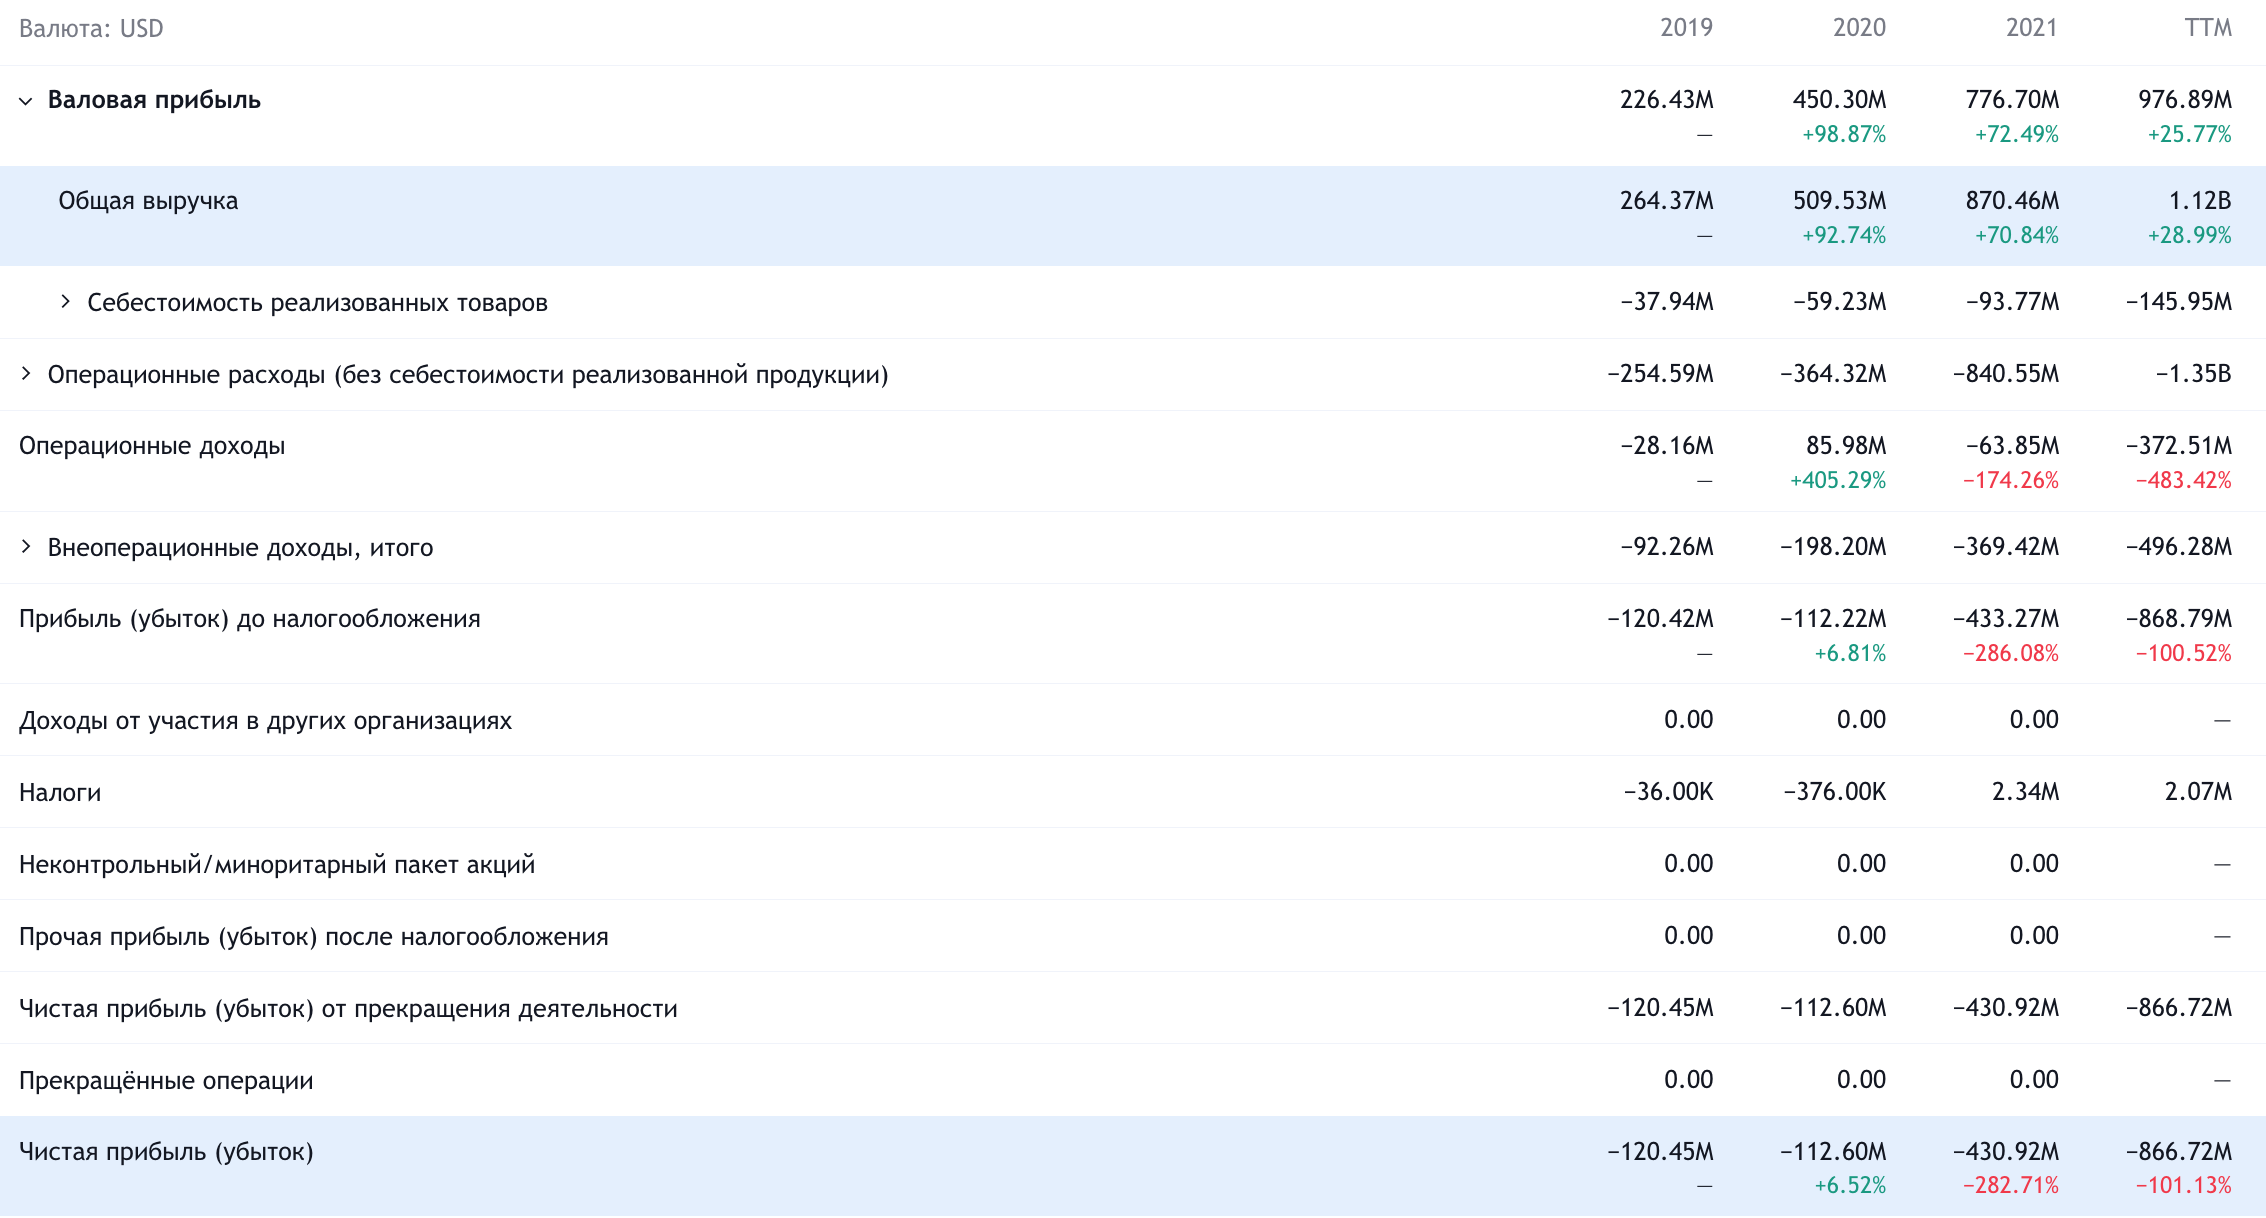This screenshot has width=2266, height=1218.
Task: Select the final Чистая прибыль (убыток) row
Action: pos(1133,1166)
